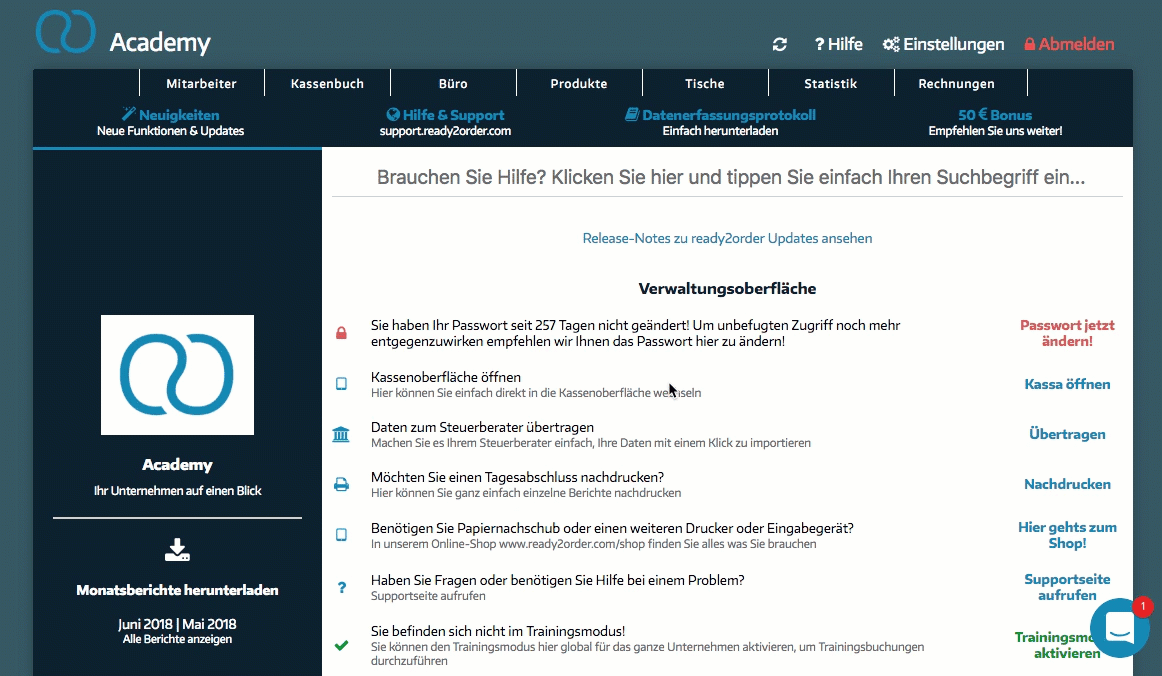This screenshot has width=1162, height=676.
Task: Click the green checkmark Trainingsmodus icon
Action: coord(341,646)
